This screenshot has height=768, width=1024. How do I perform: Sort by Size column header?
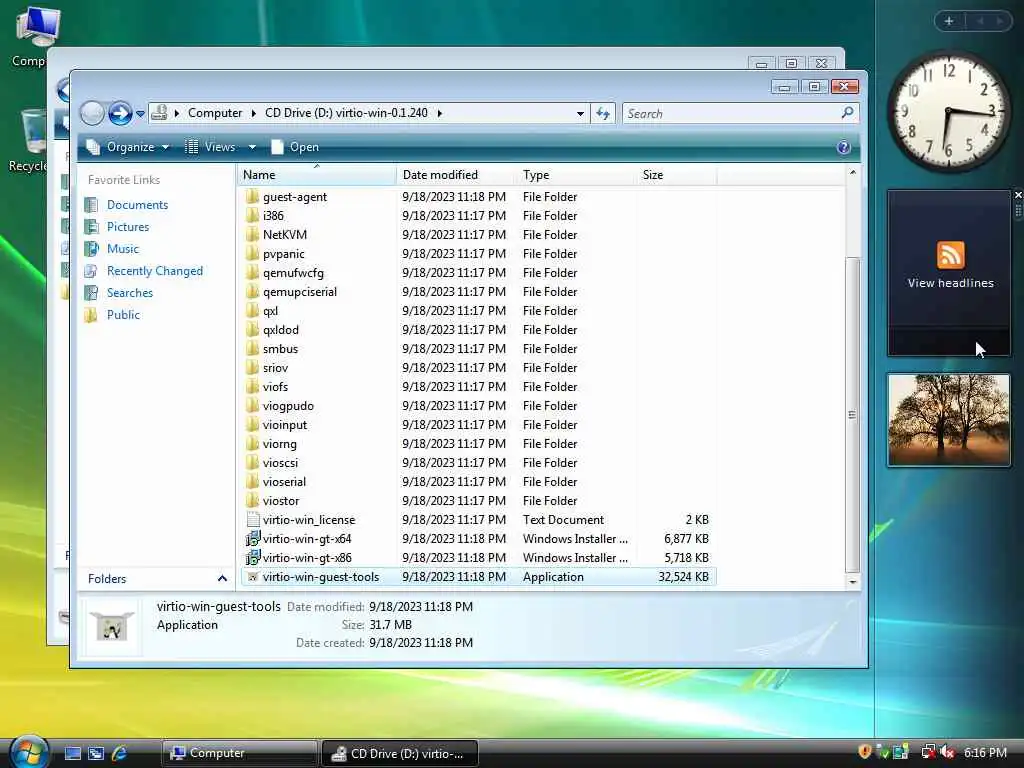click(677, 175)
